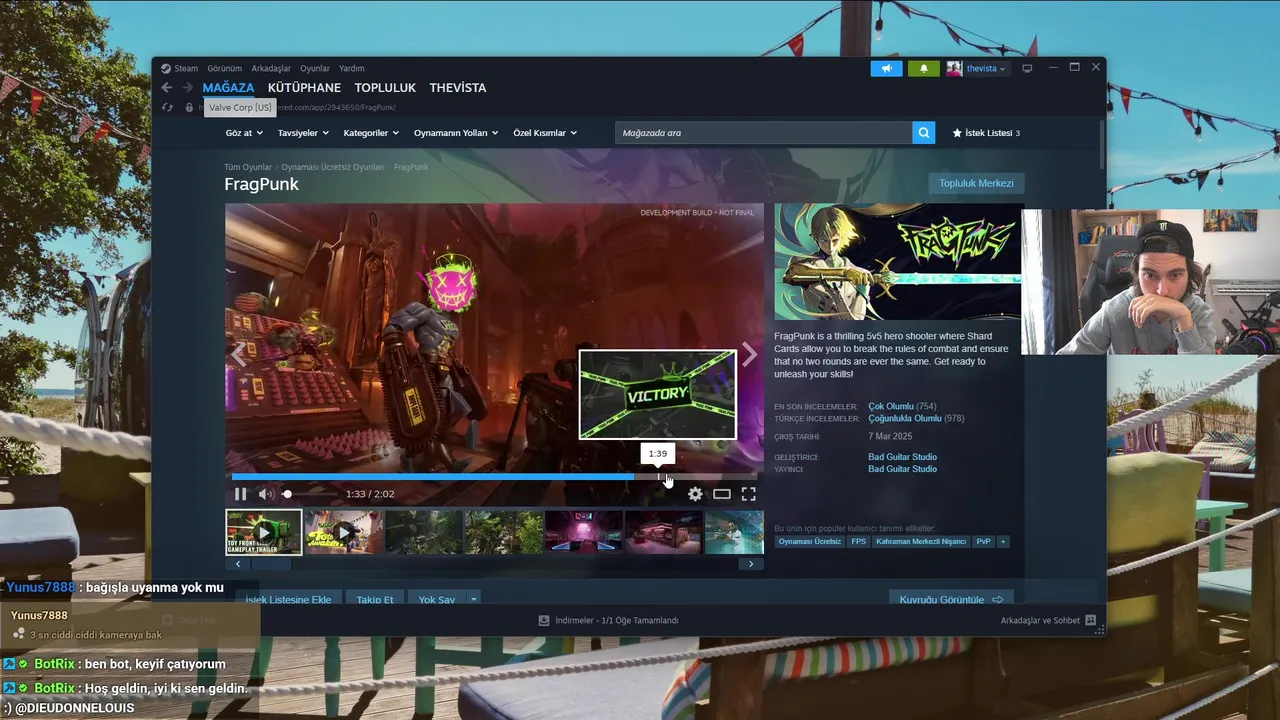Open the notifications bell icon

click(924, 68)
